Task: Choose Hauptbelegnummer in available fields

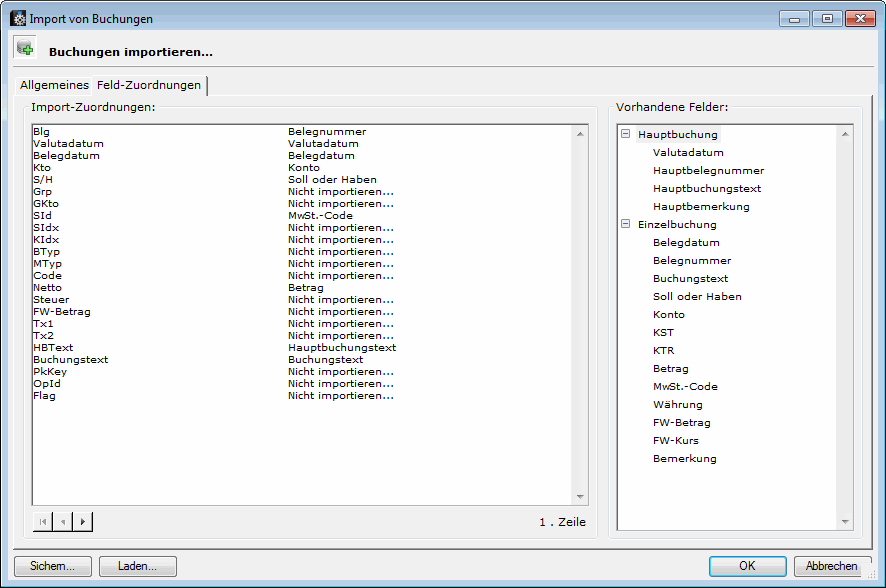Action: [708, 171]
